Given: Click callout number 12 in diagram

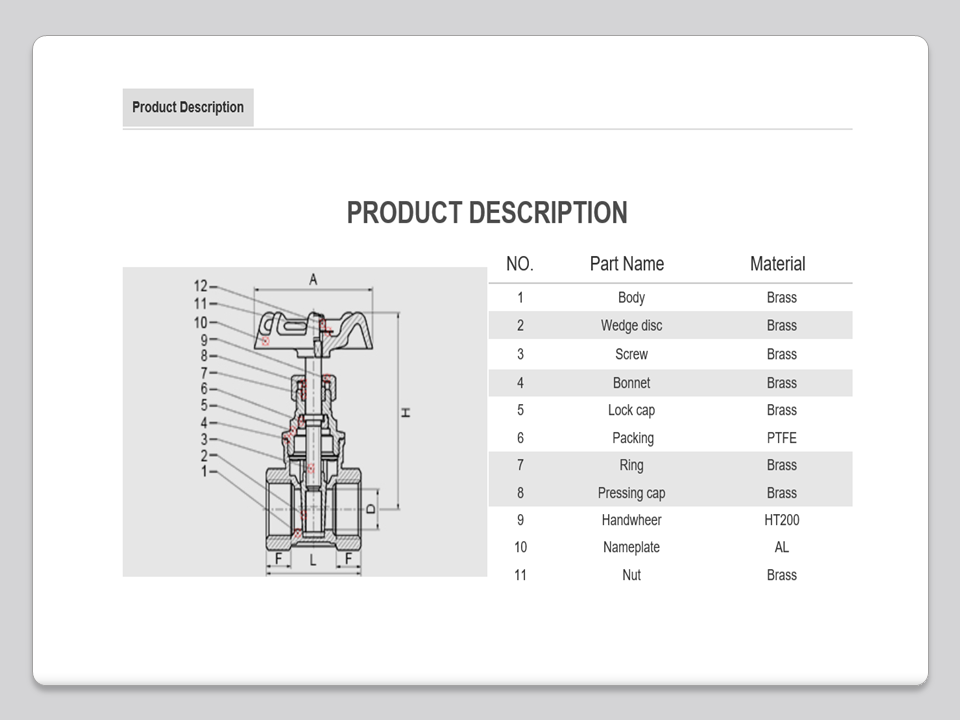Looking at the screenshot, I should [x=199, y=286].
